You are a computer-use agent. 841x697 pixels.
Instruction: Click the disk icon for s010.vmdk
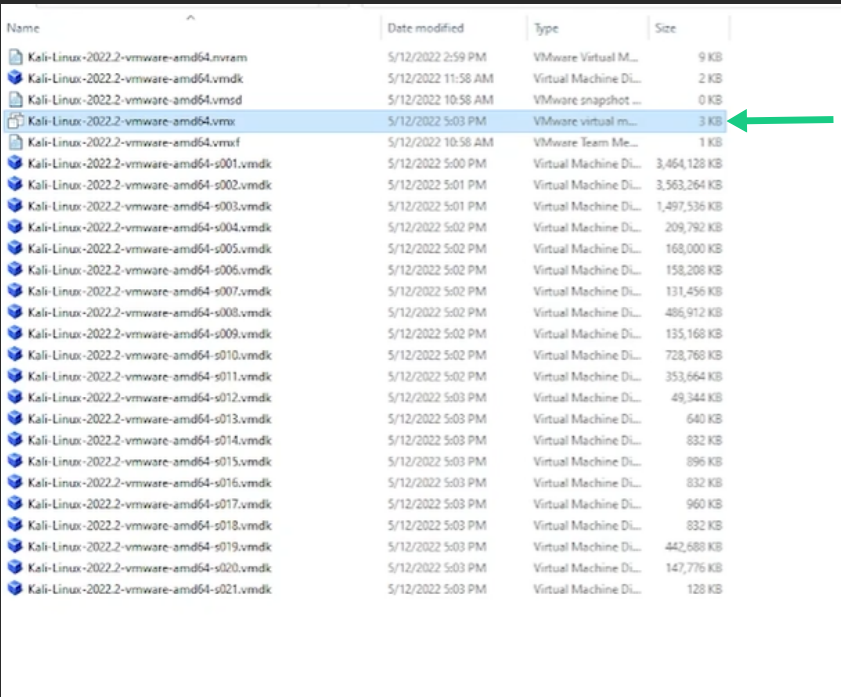coord(16,355)
